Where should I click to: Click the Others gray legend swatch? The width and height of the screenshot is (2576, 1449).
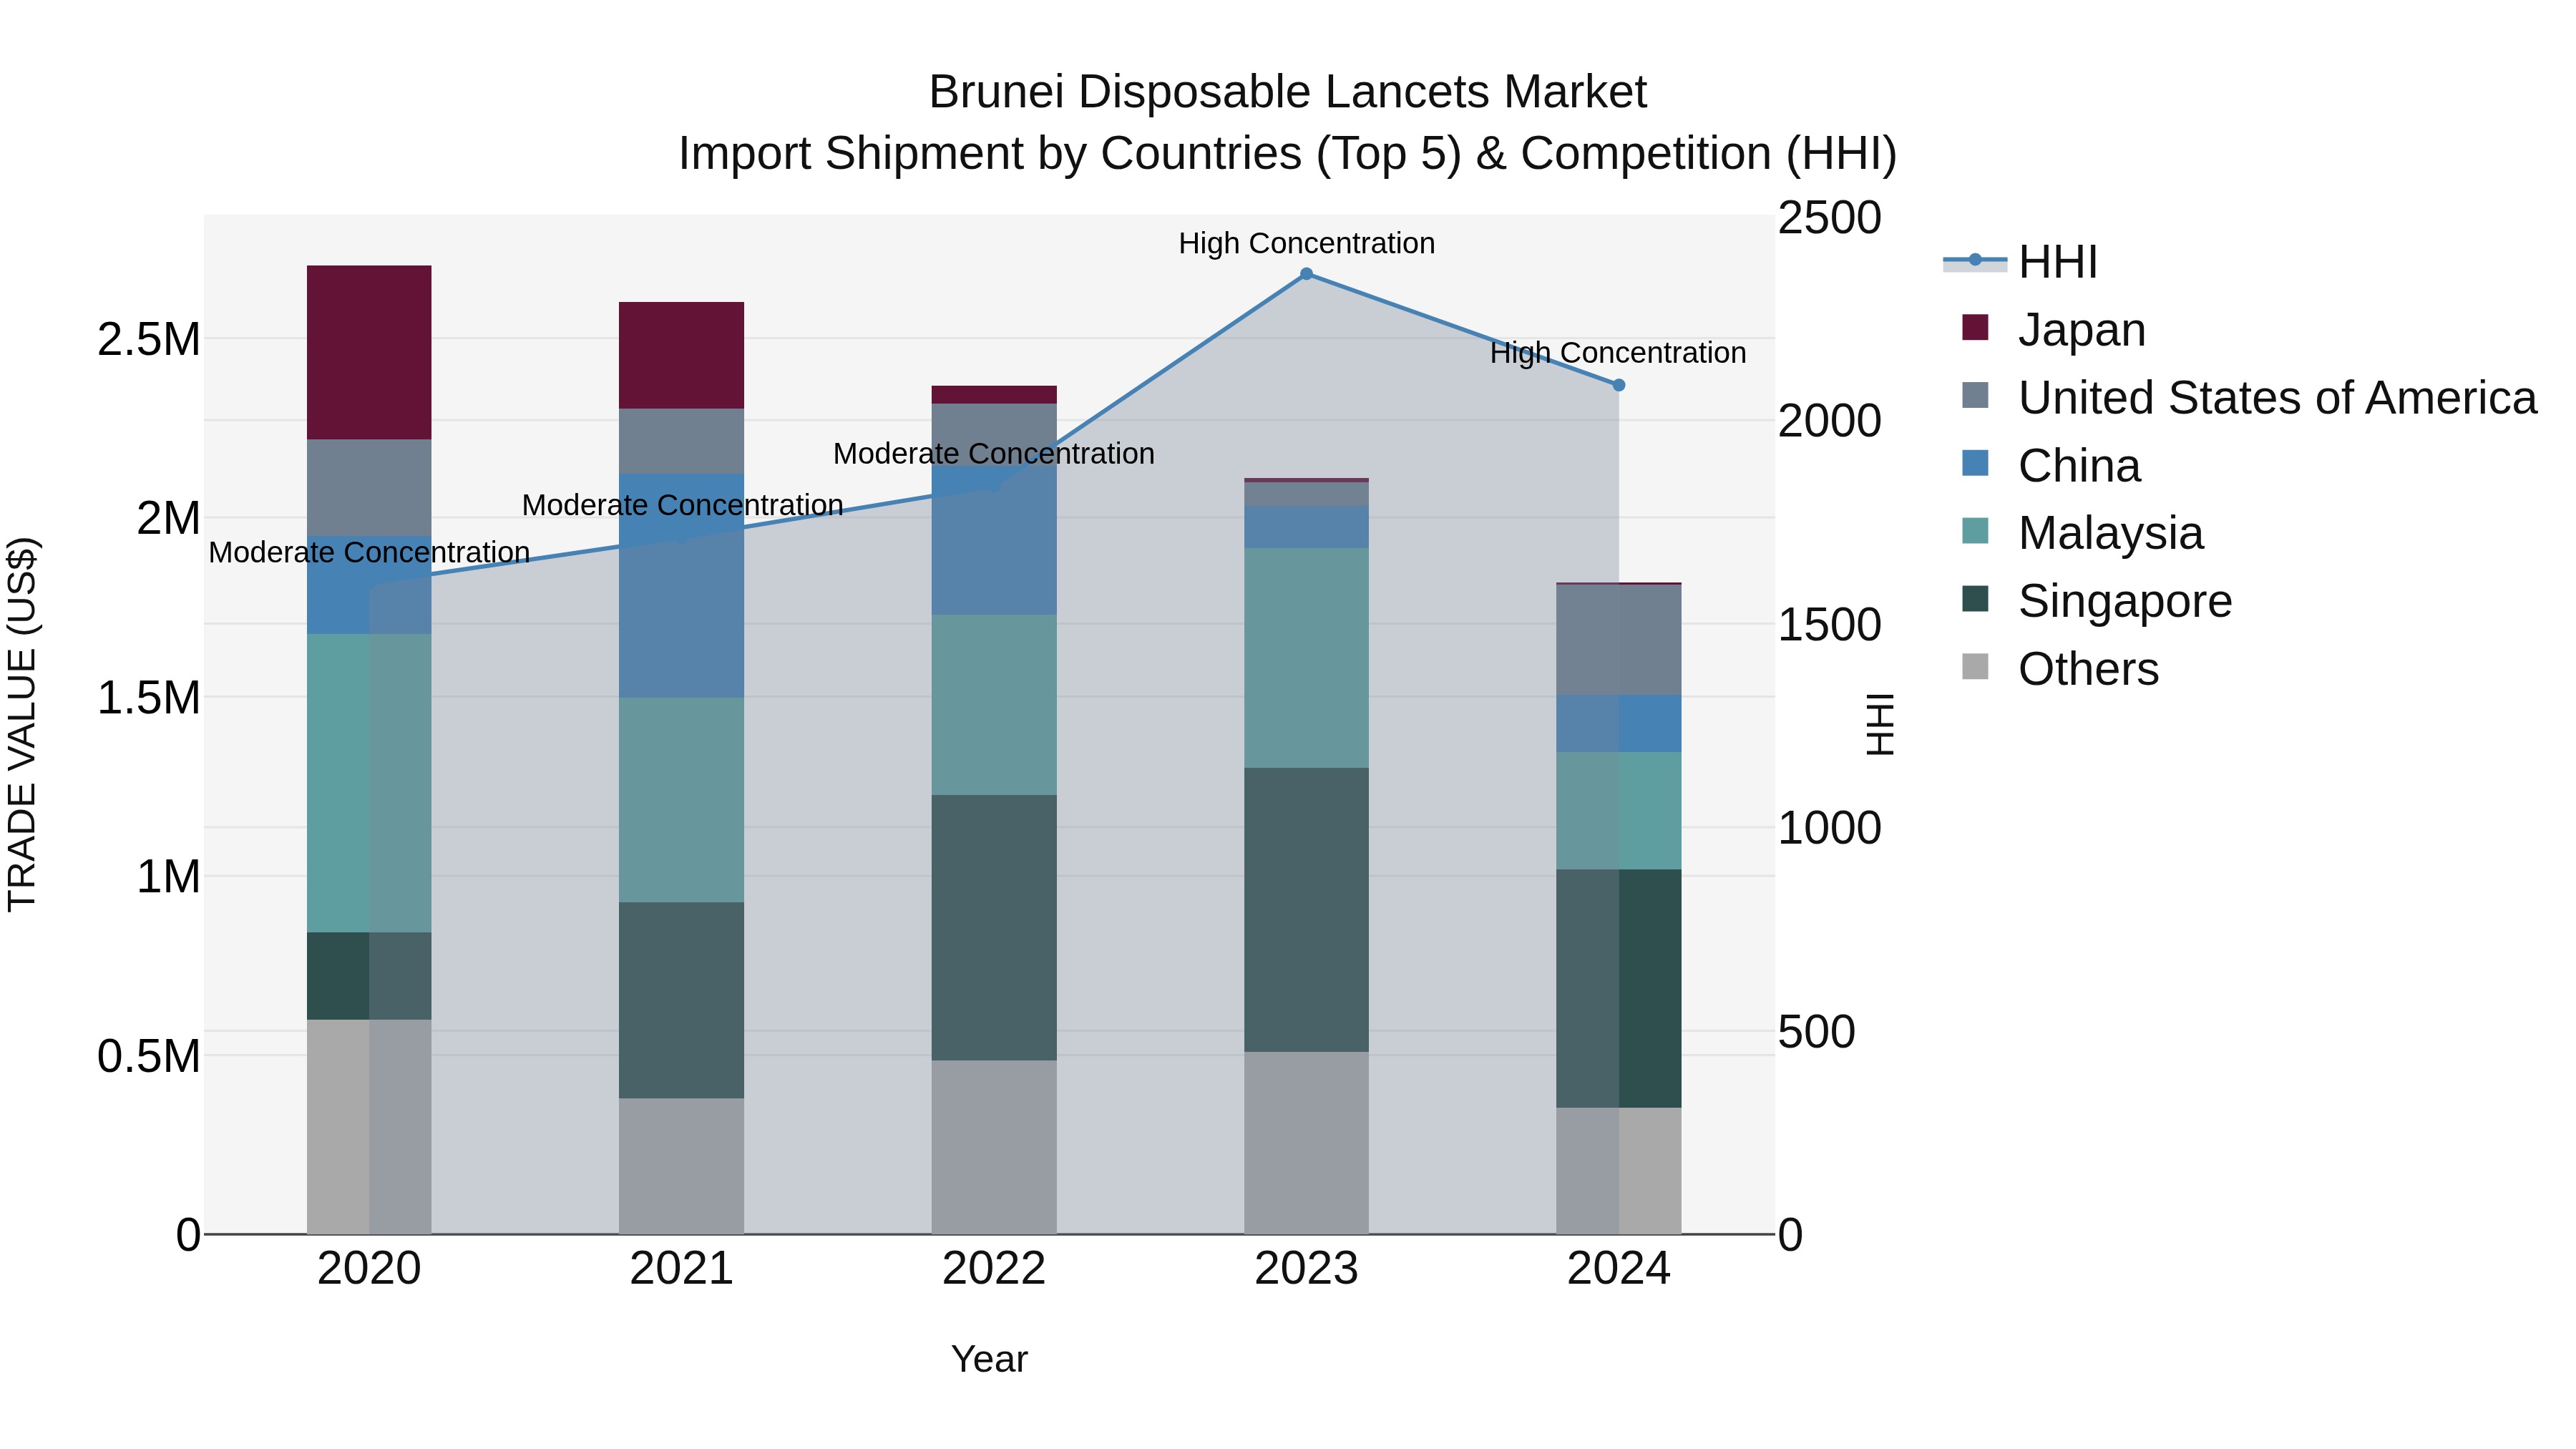coord(1975,666)
